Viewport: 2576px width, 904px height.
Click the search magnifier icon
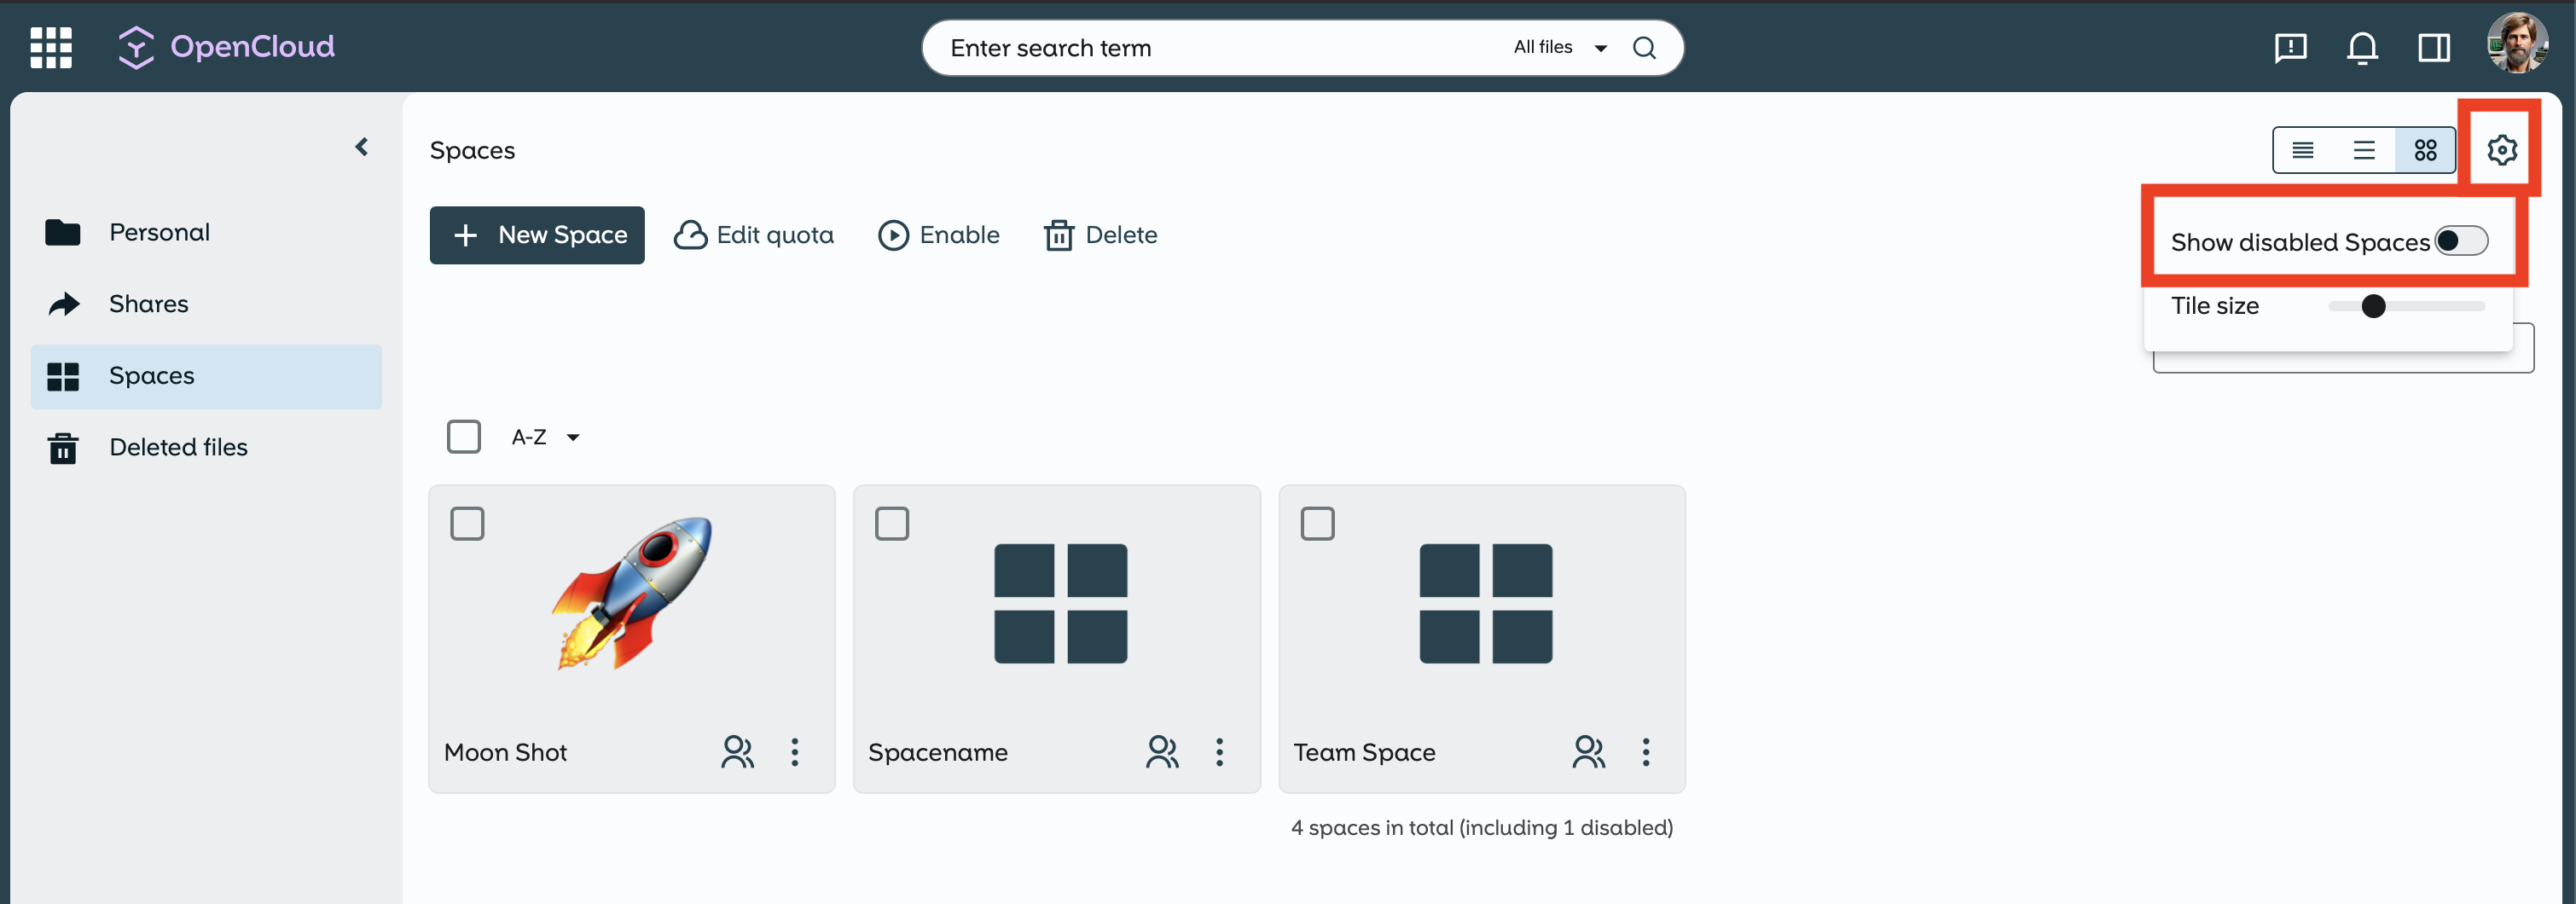click(x=1644, y=48)
